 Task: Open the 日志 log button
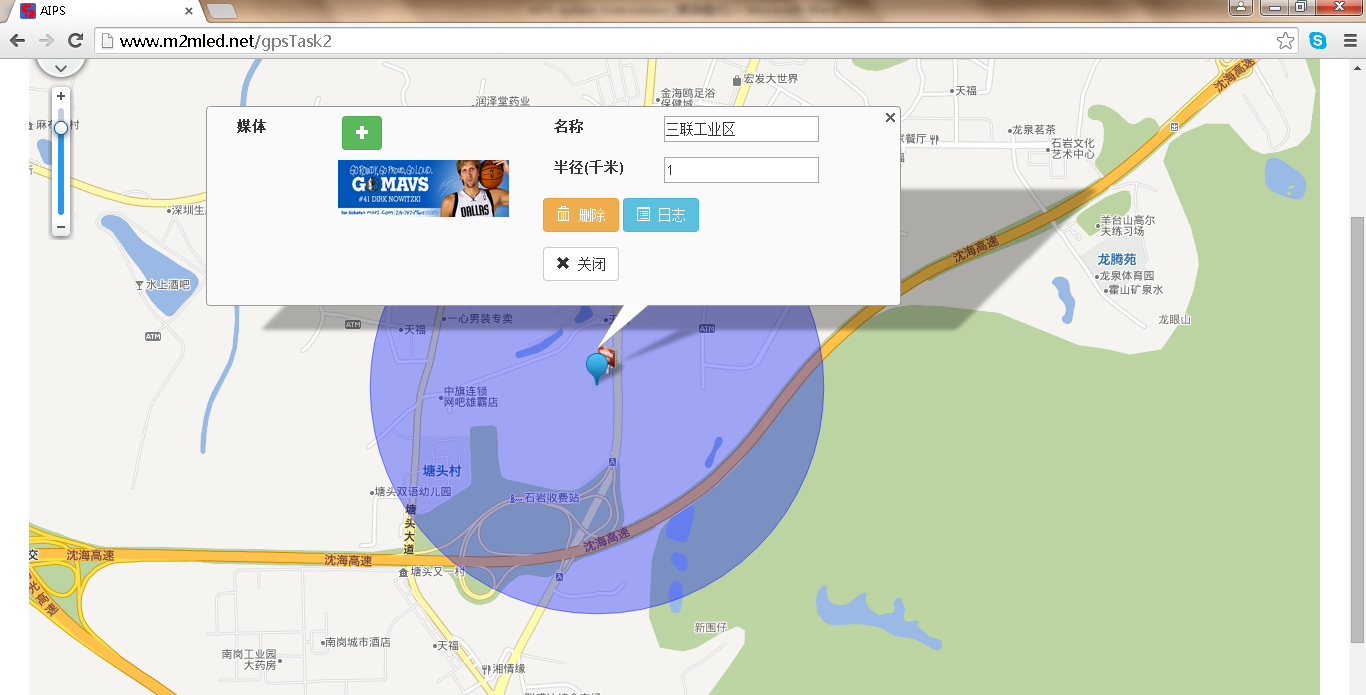(661, 215)
